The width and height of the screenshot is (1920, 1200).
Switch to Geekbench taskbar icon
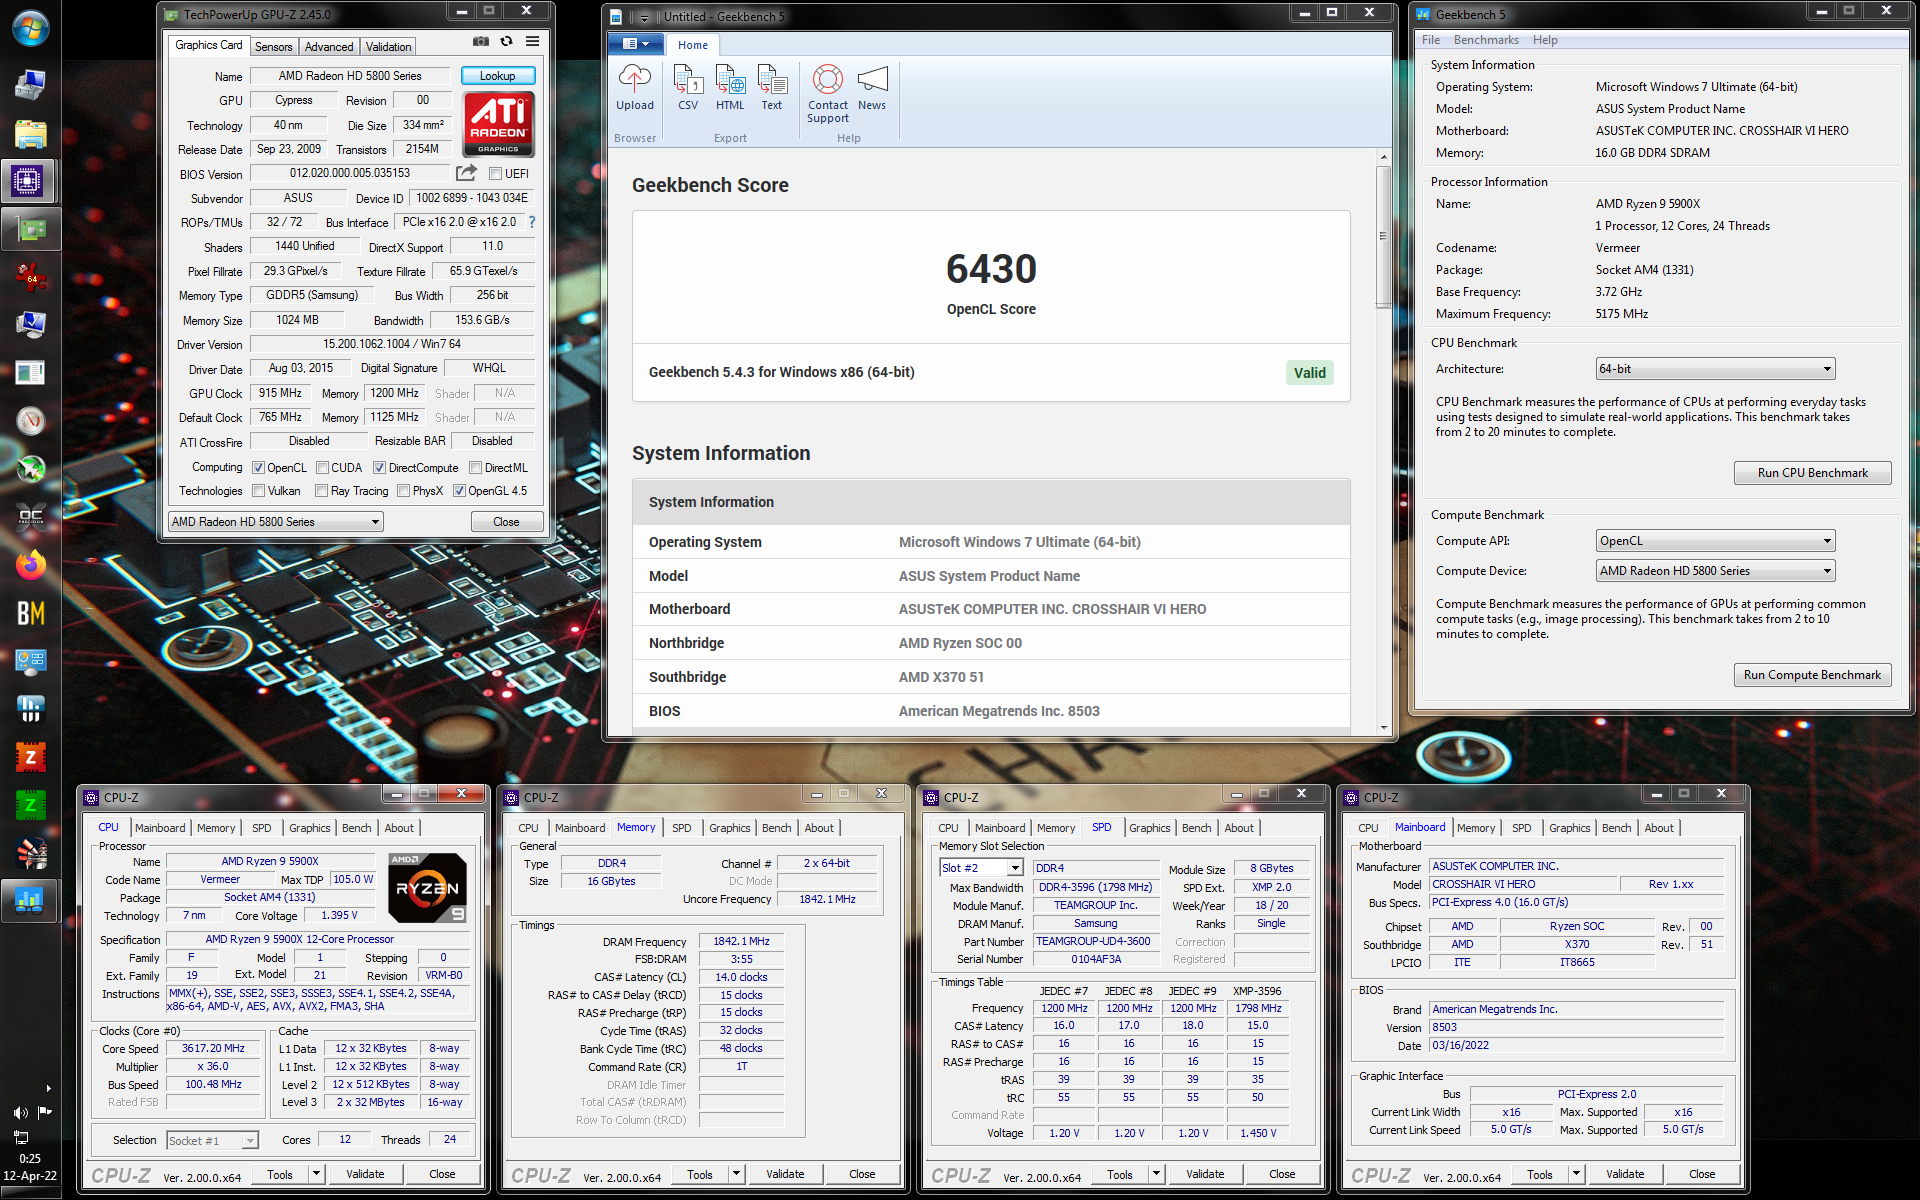point(30,901)
